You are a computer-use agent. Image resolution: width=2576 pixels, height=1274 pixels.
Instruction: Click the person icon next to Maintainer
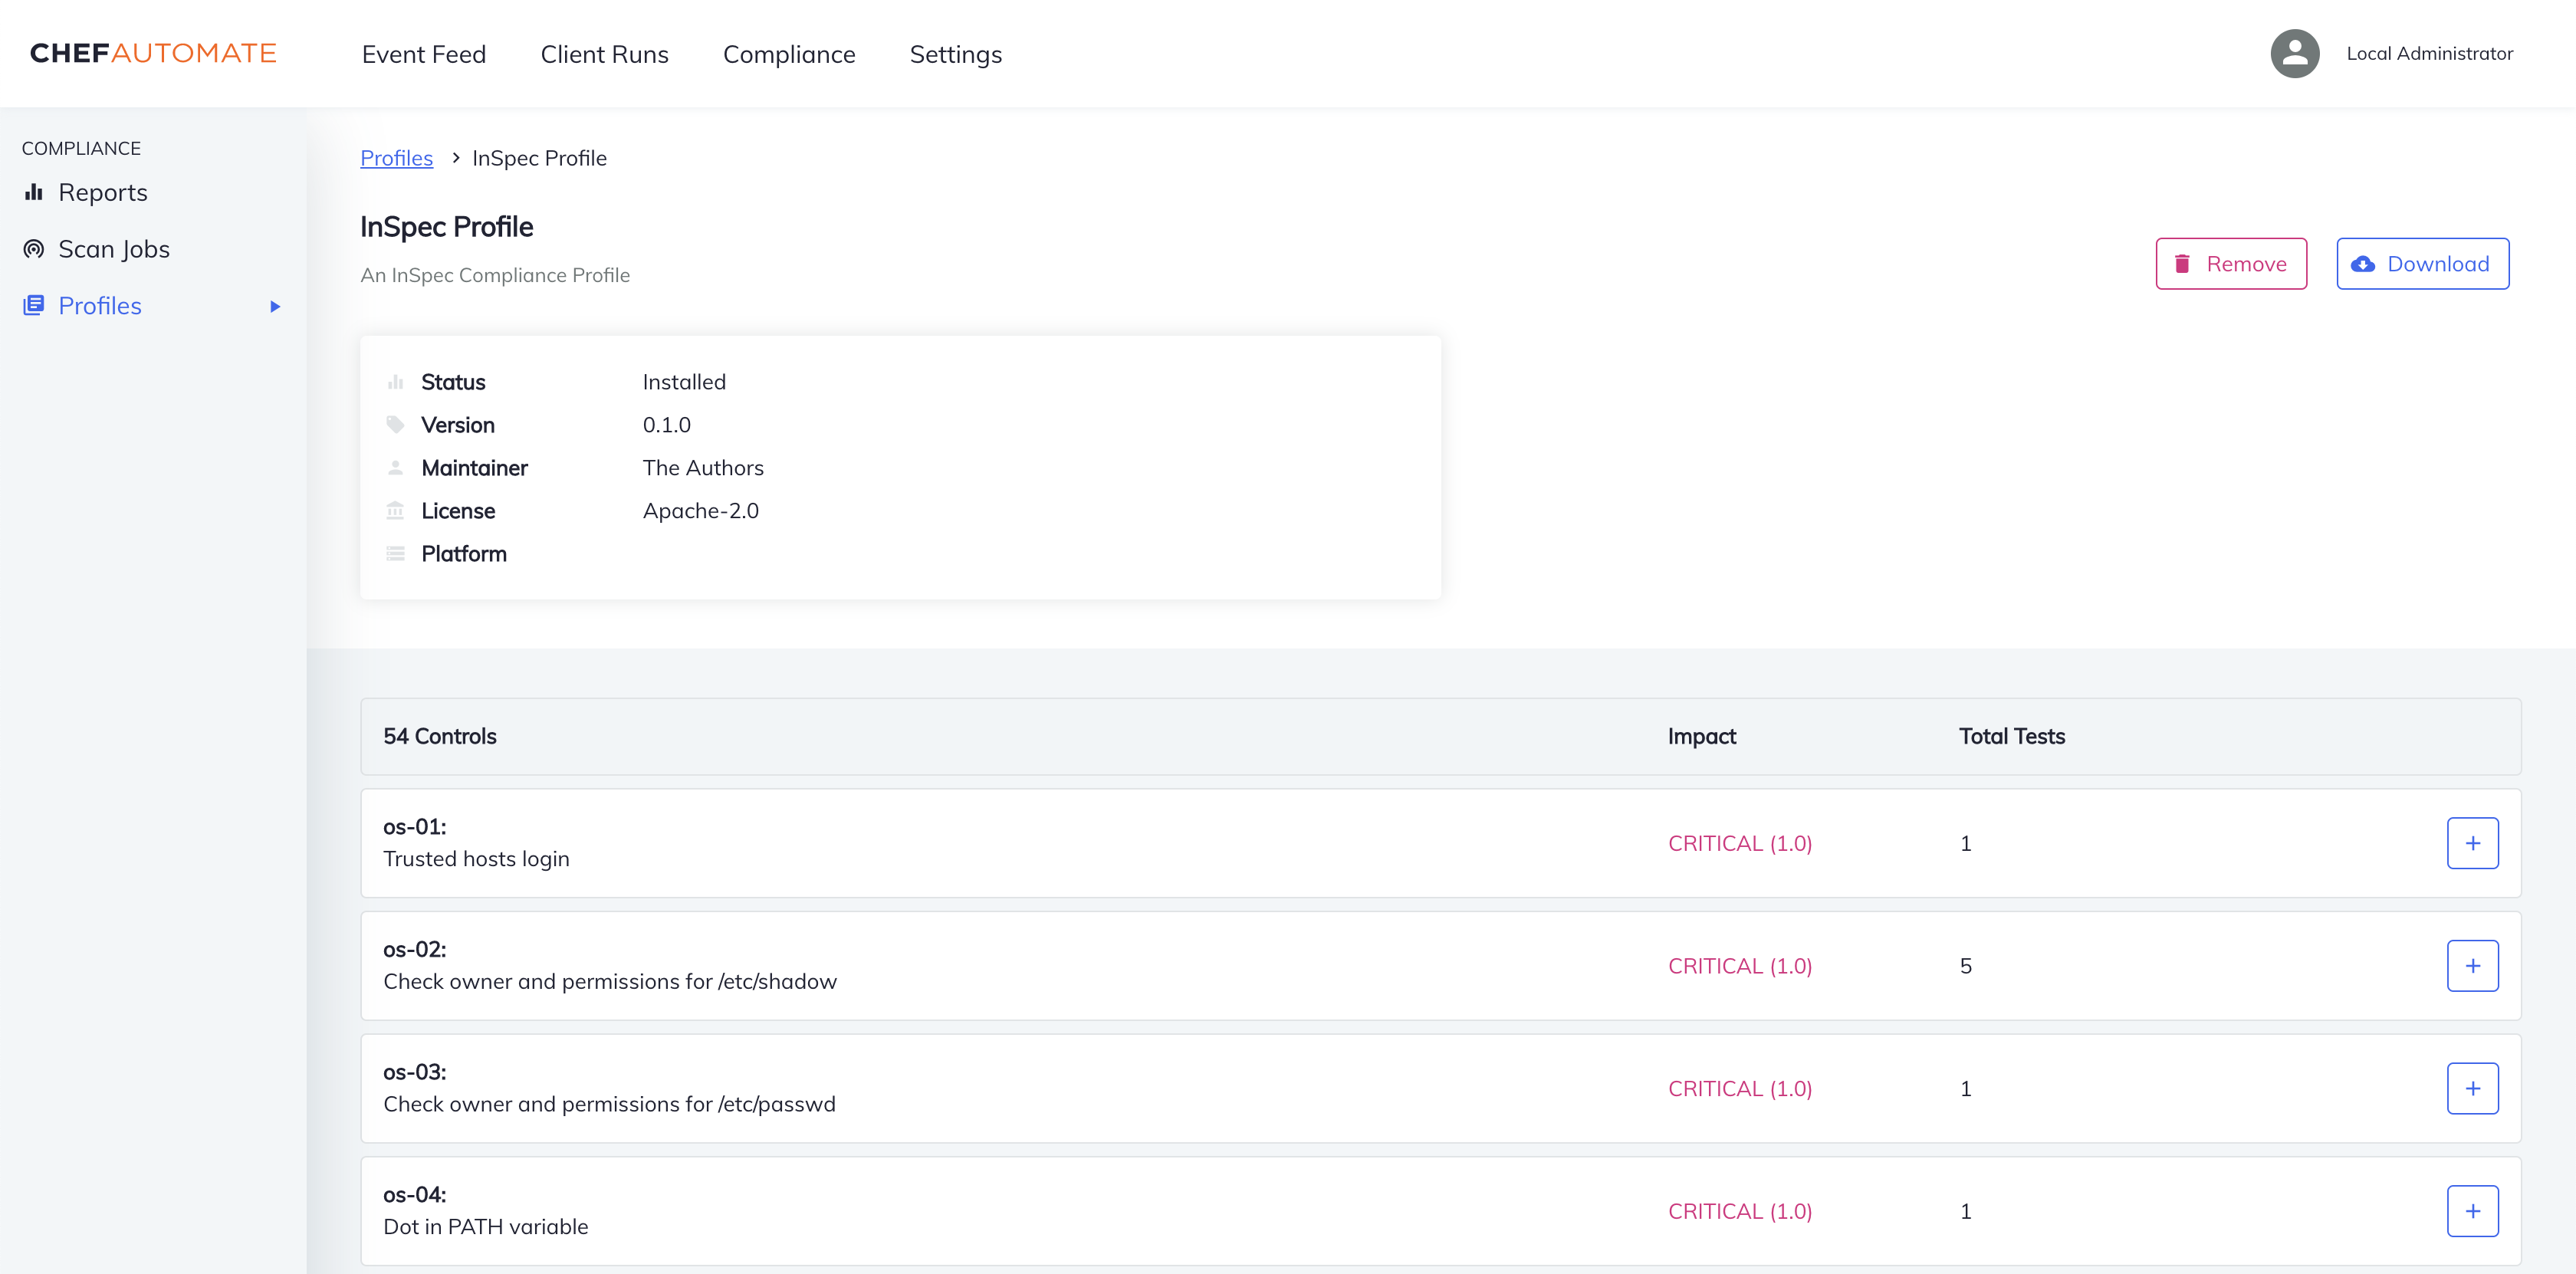coord(396,467)
